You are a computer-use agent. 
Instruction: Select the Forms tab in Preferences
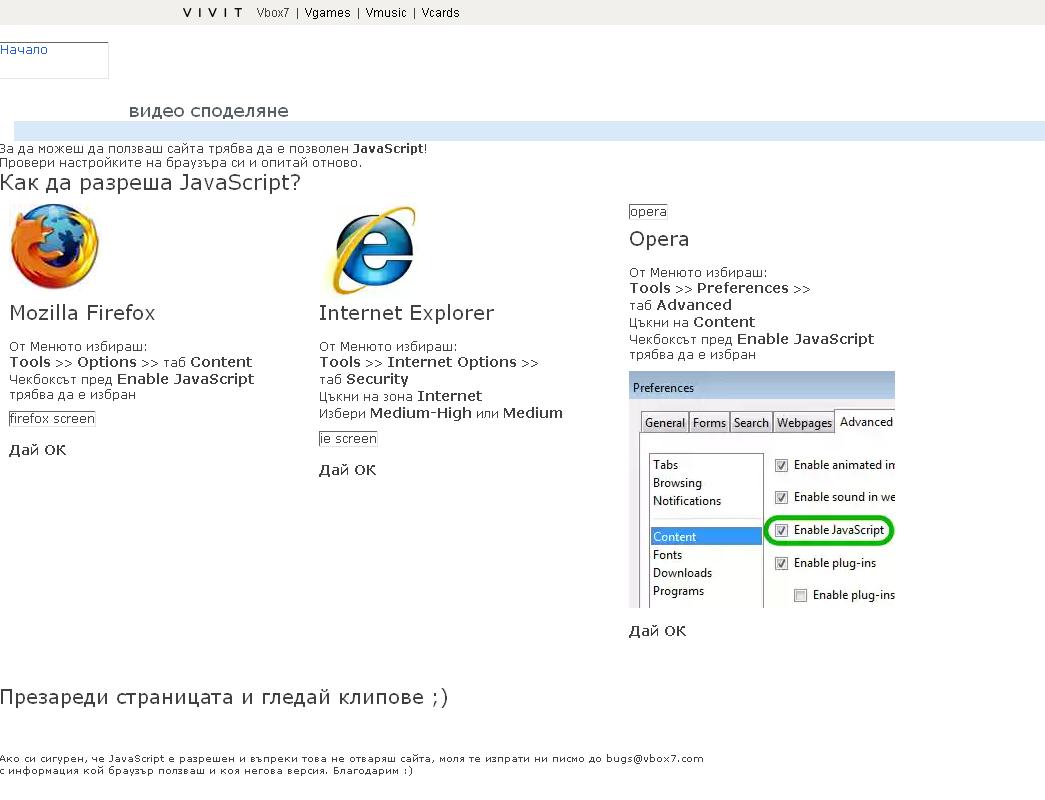tap(709, 423)
